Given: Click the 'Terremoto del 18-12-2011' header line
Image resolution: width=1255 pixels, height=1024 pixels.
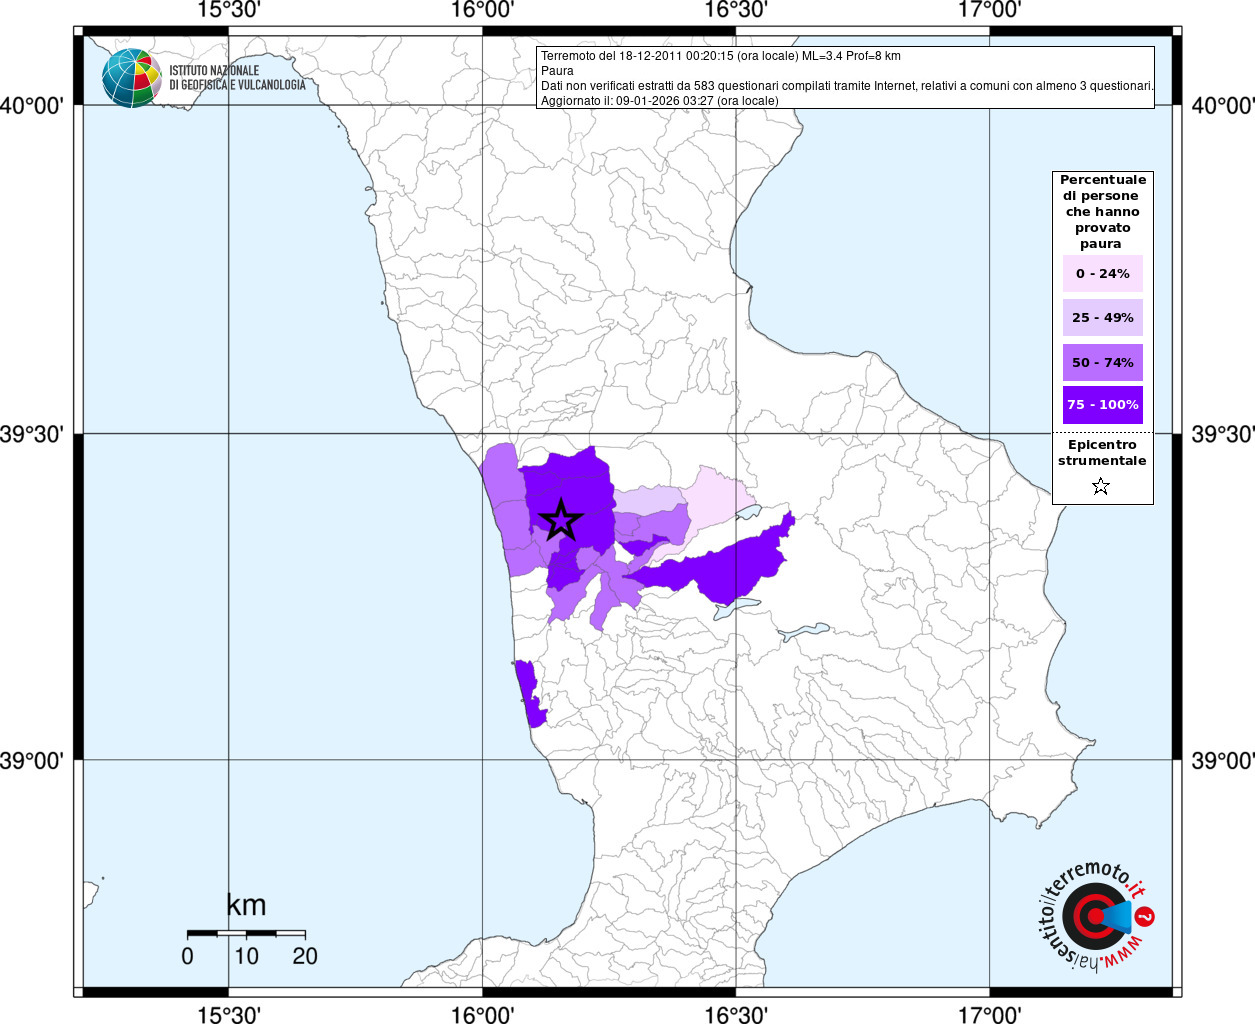Looking at the screenshot, I should click(720, 56).
